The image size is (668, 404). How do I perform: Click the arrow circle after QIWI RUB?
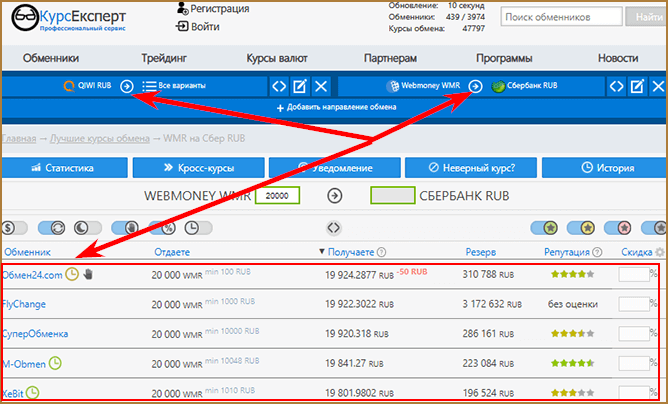[x=127, y=86]
